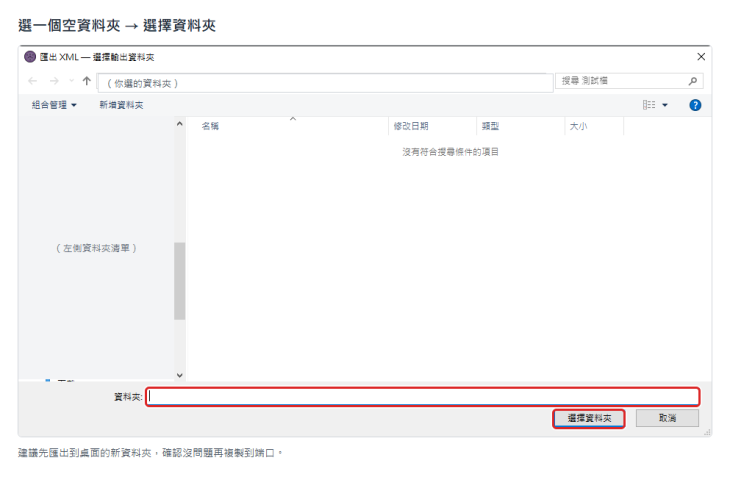This screenshot has height=477, width=730.
Task: Change view layout icon
Action: 649,105
